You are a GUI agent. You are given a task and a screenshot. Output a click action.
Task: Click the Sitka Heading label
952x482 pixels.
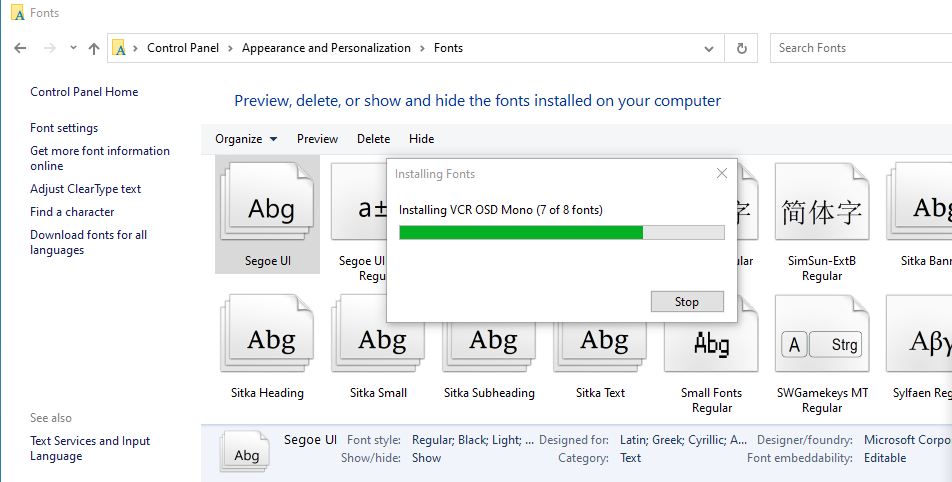pyautogui.click(x=267, y=393)
